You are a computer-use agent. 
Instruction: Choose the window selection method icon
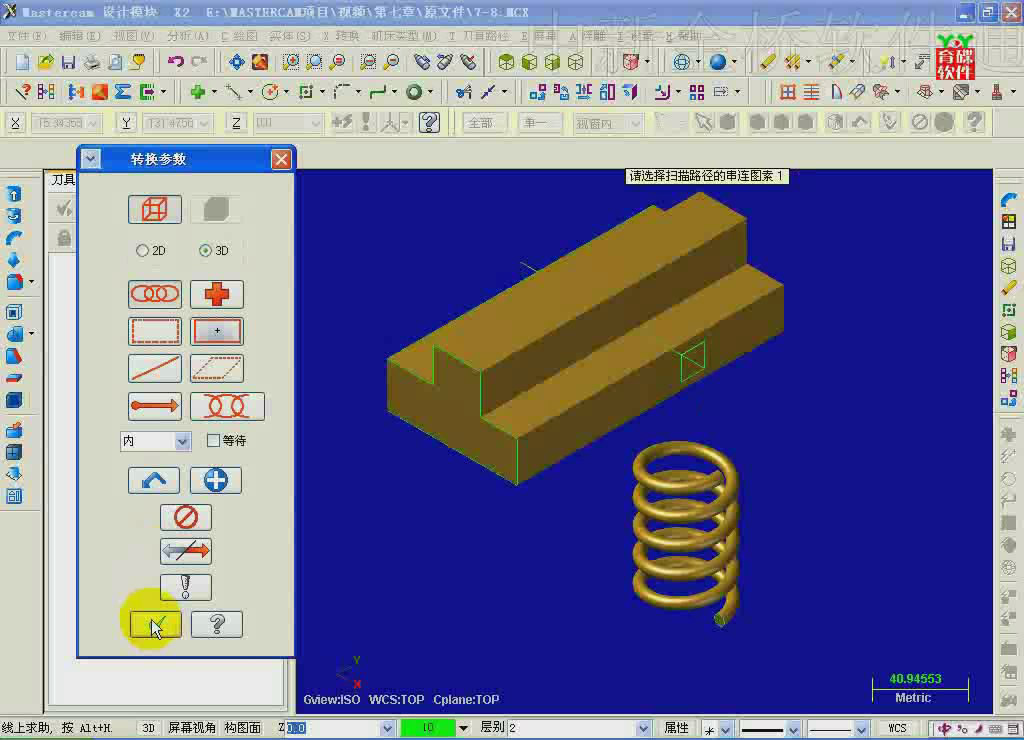point(155,332)
